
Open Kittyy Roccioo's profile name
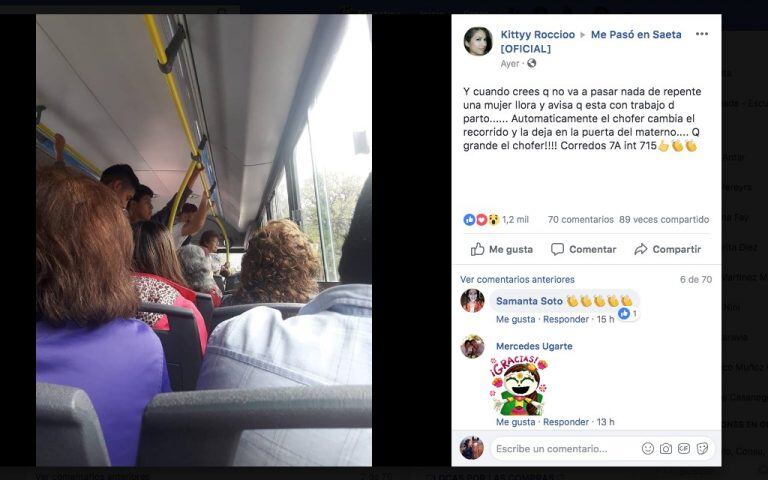tap(537, 34)
